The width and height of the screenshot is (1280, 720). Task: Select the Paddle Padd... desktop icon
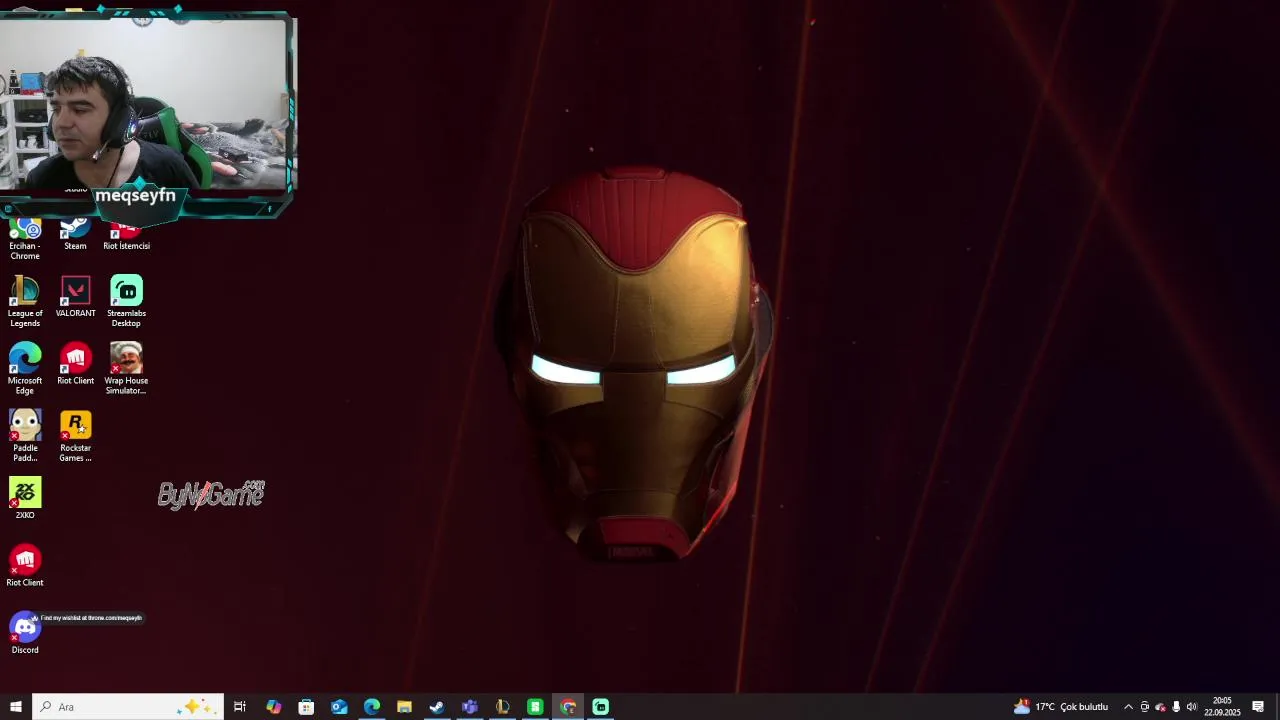25,436
